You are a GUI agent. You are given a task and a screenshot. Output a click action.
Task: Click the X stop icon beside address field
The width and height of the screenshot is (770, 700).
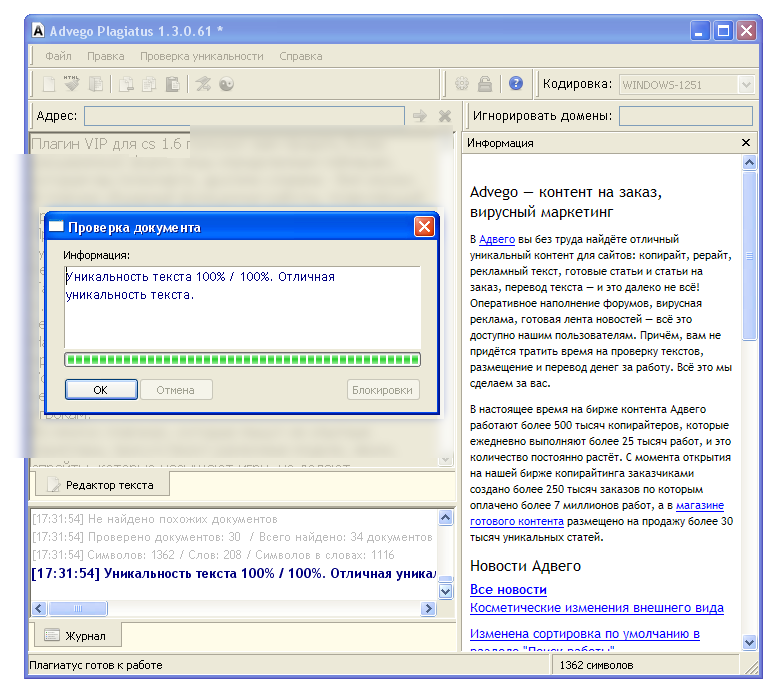click(x=445, y=116)
